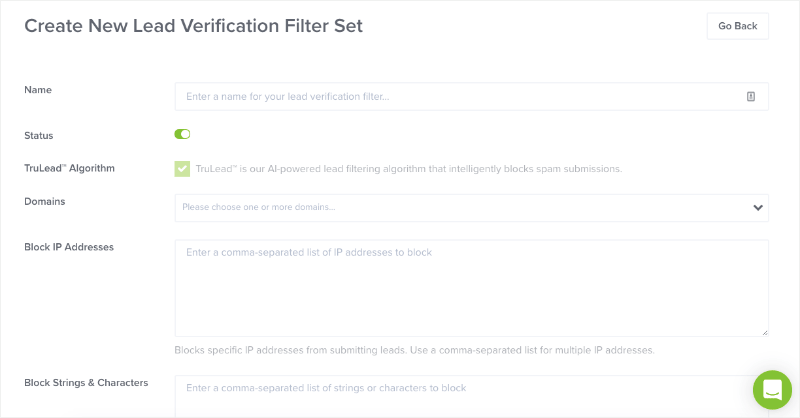Click the 'Status' label text
Image resolution: width=800 pixels, height=418 pixels.
click(x=39, y=135)
